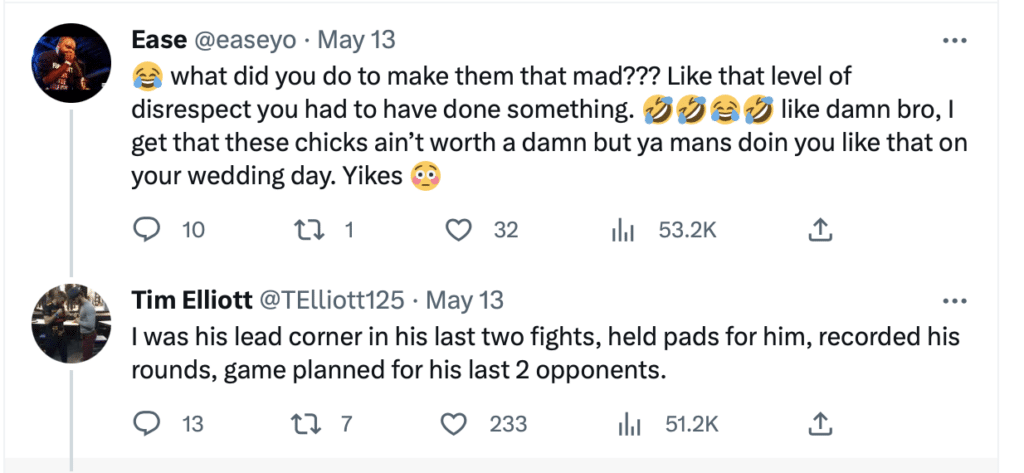Click May 13 timestamp on Ease's tweet

point(355,40)
